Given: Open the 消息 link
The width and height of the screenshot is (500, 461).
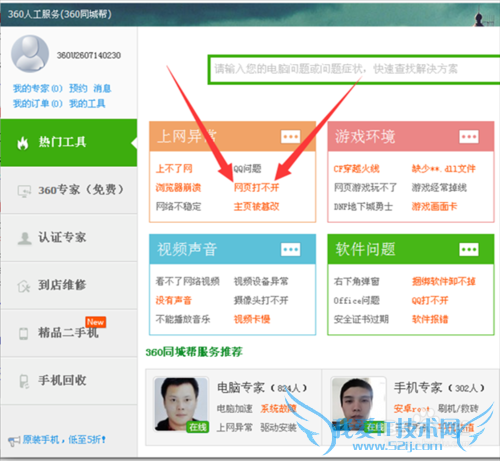Looking at the screenshot, I should [x=102, y=88].
